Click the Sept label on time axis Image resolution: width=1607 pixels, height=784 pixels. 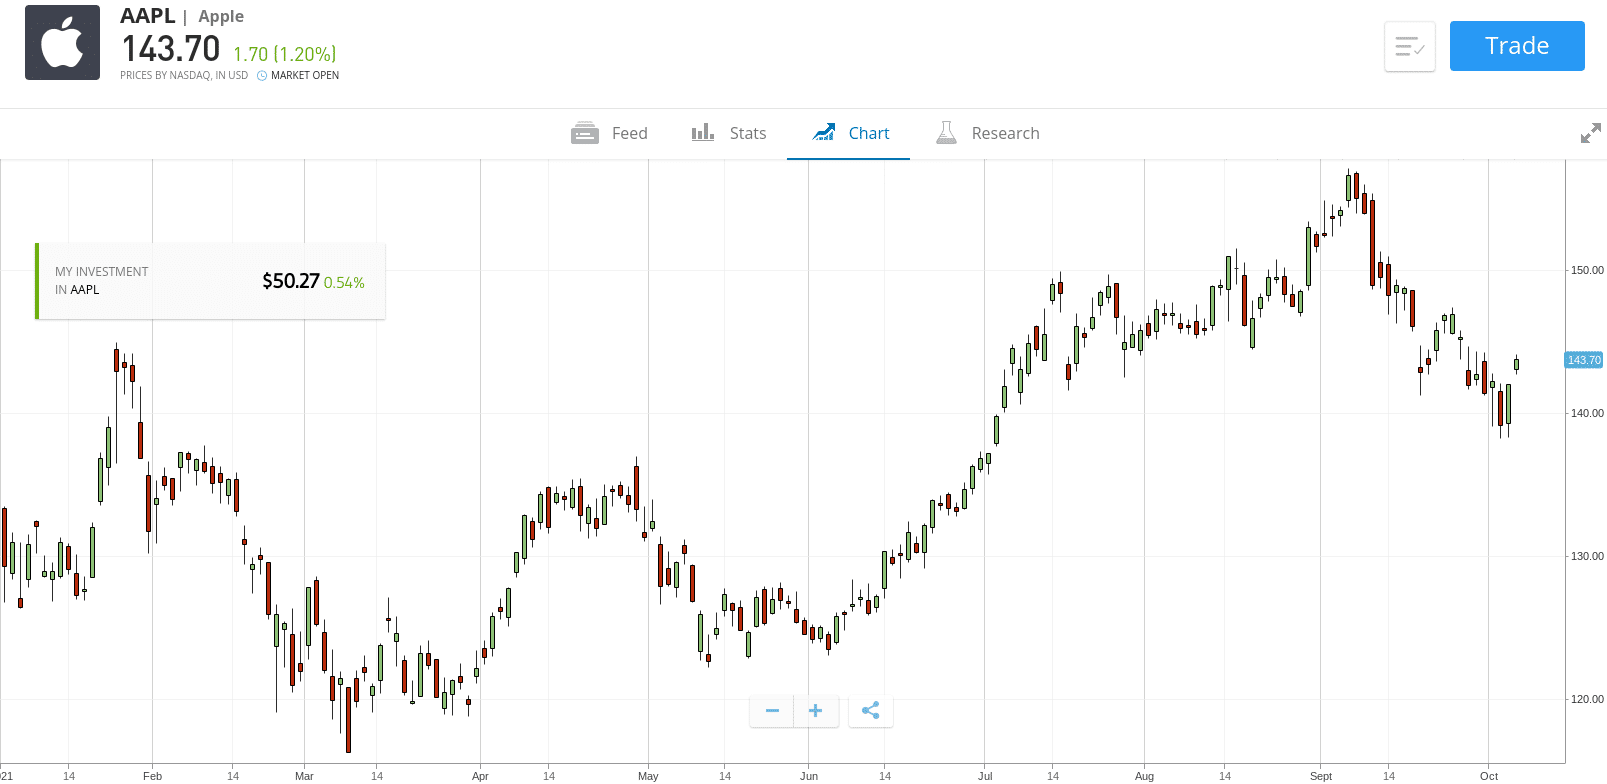tap(1321, 776)
